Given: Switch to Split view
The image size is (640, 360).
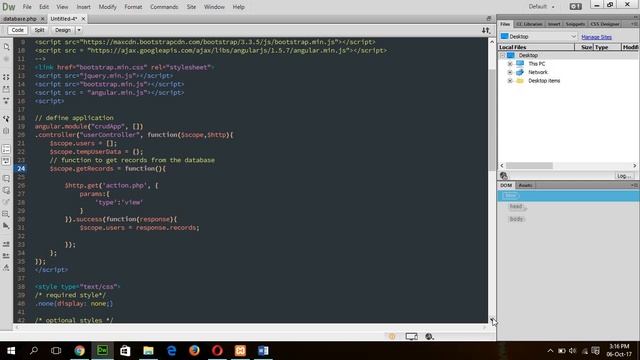Looking at the screenshot, I should tap(39, 30).
